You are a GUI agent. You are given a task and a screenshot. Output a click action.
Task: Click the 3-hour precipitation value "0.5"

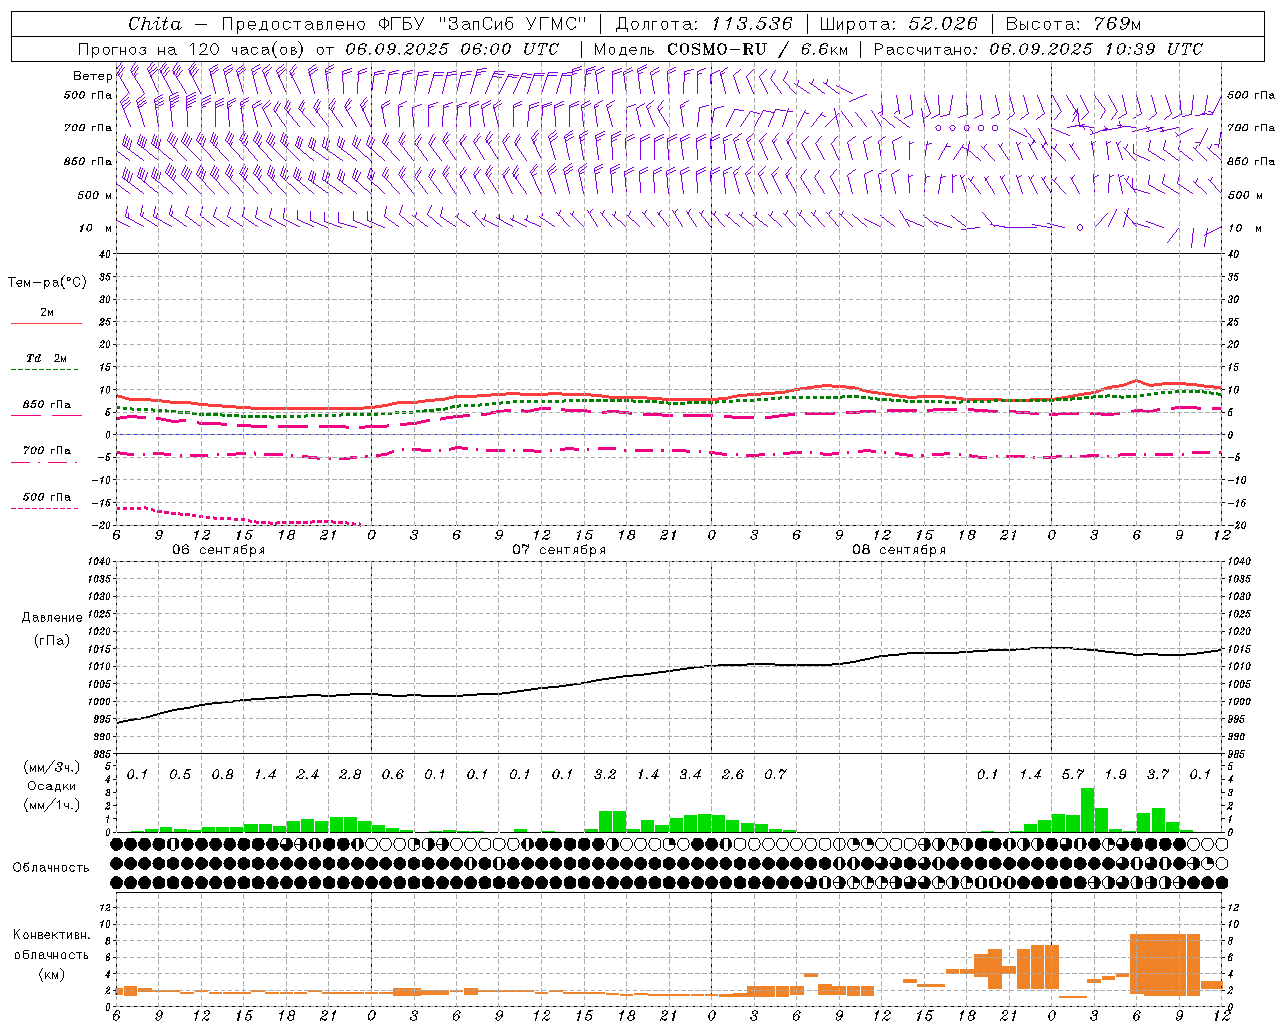click(x=180, y=774)
